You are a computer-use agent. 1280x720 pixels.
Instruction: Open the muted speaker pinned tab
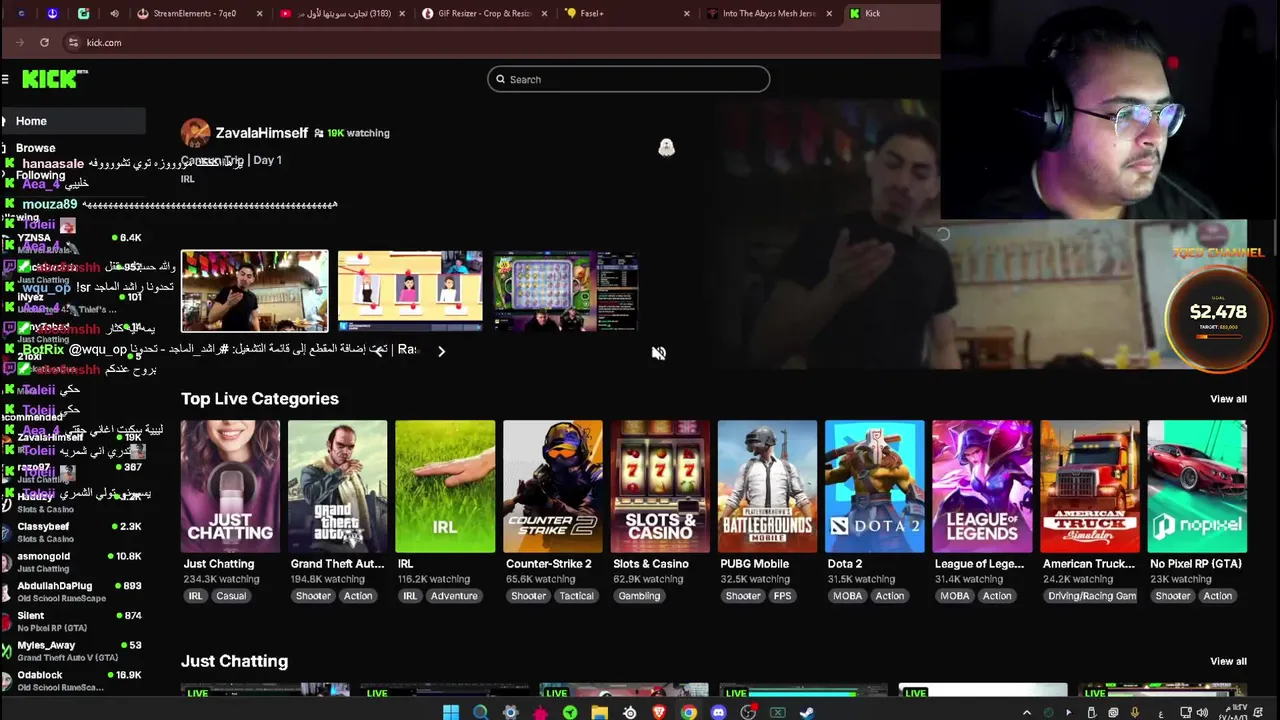coord(114,14)
